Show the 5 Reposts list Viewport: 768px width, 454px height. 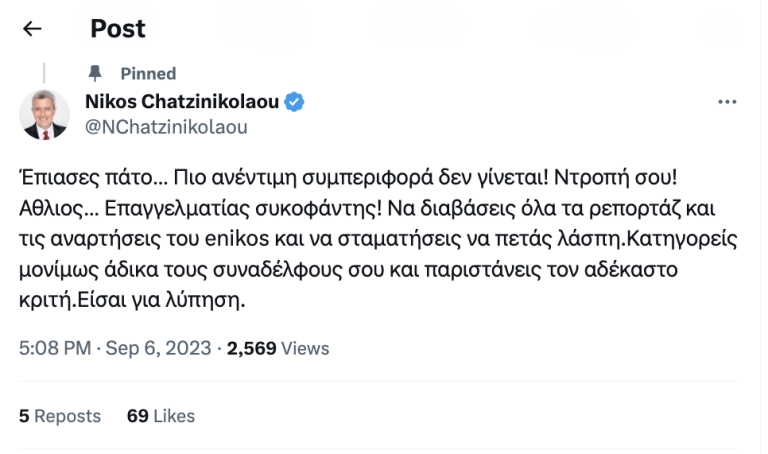[x=60, y=415]
